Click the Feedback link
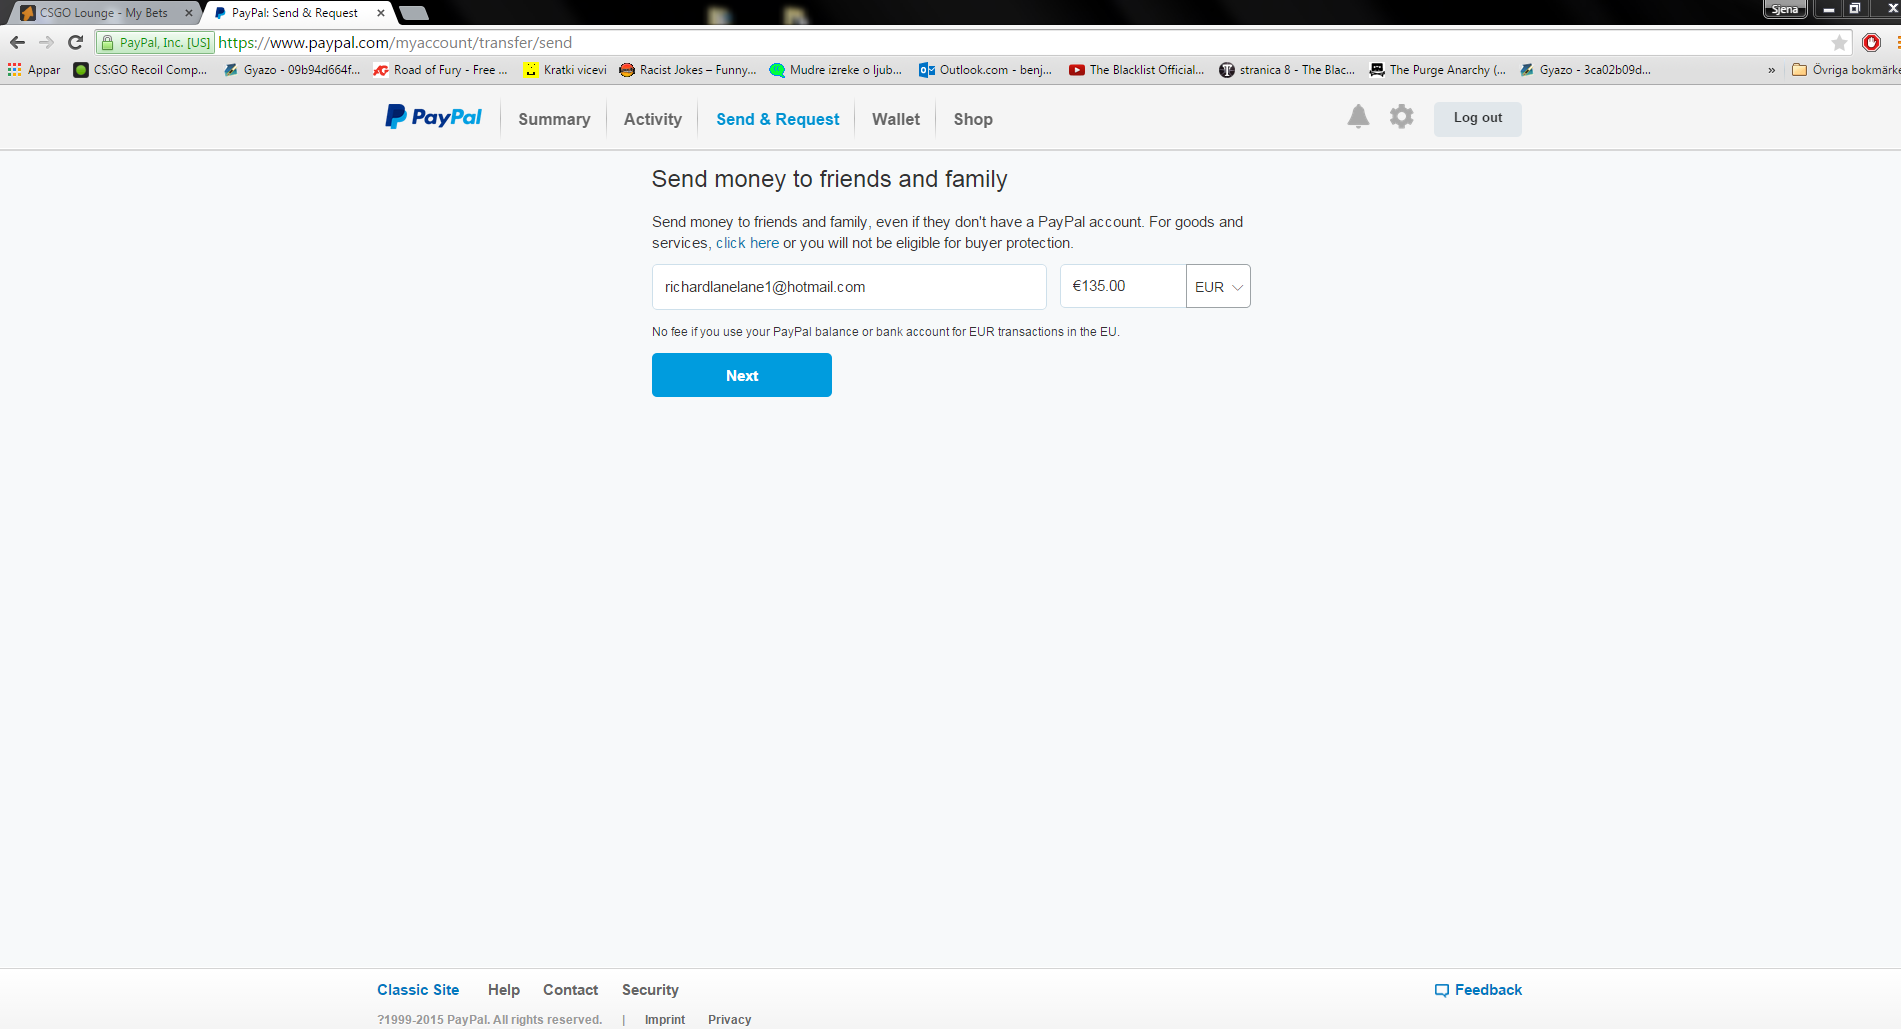The height and width of the screenshot is (1029, 1901). tap(1478, 990)
